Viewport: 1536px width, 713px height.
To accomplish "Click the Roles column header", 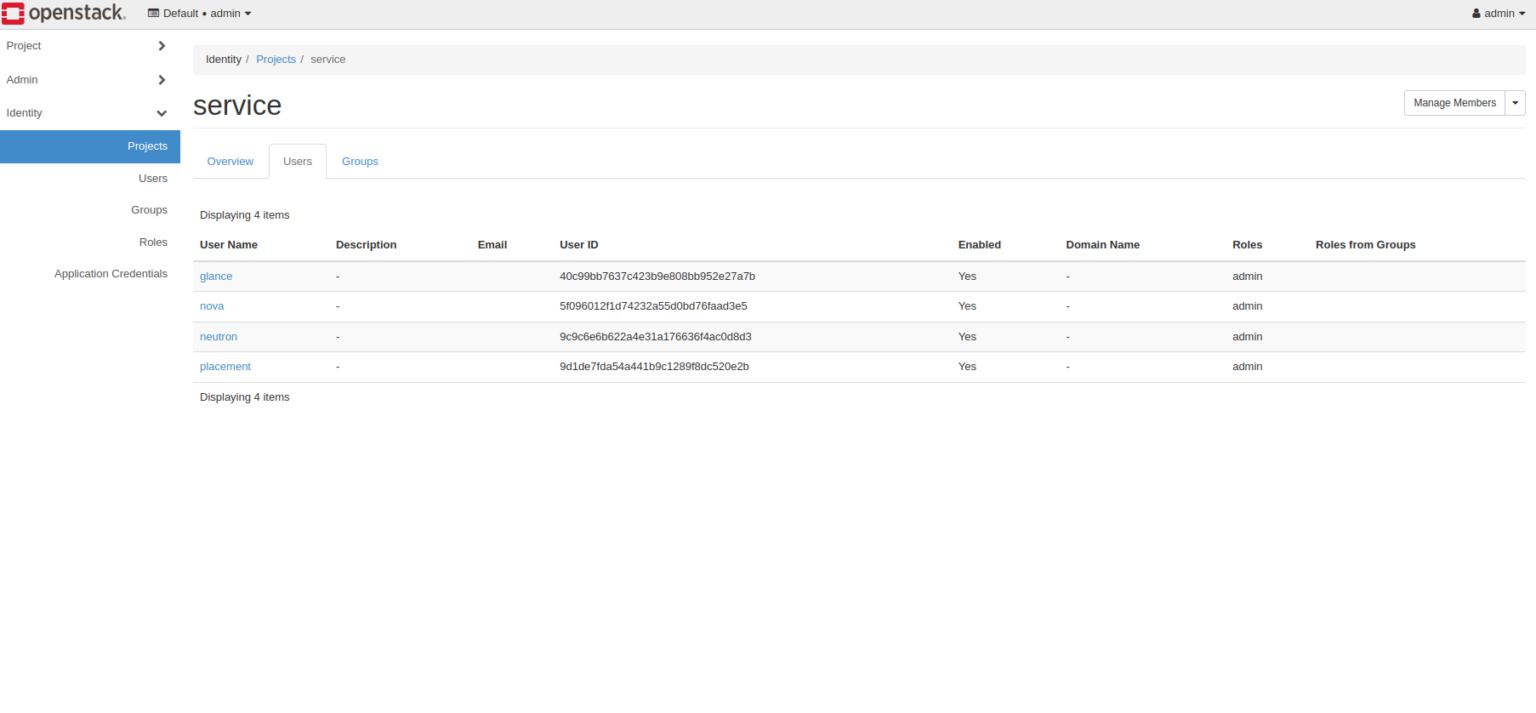I will pos(1247,245).
